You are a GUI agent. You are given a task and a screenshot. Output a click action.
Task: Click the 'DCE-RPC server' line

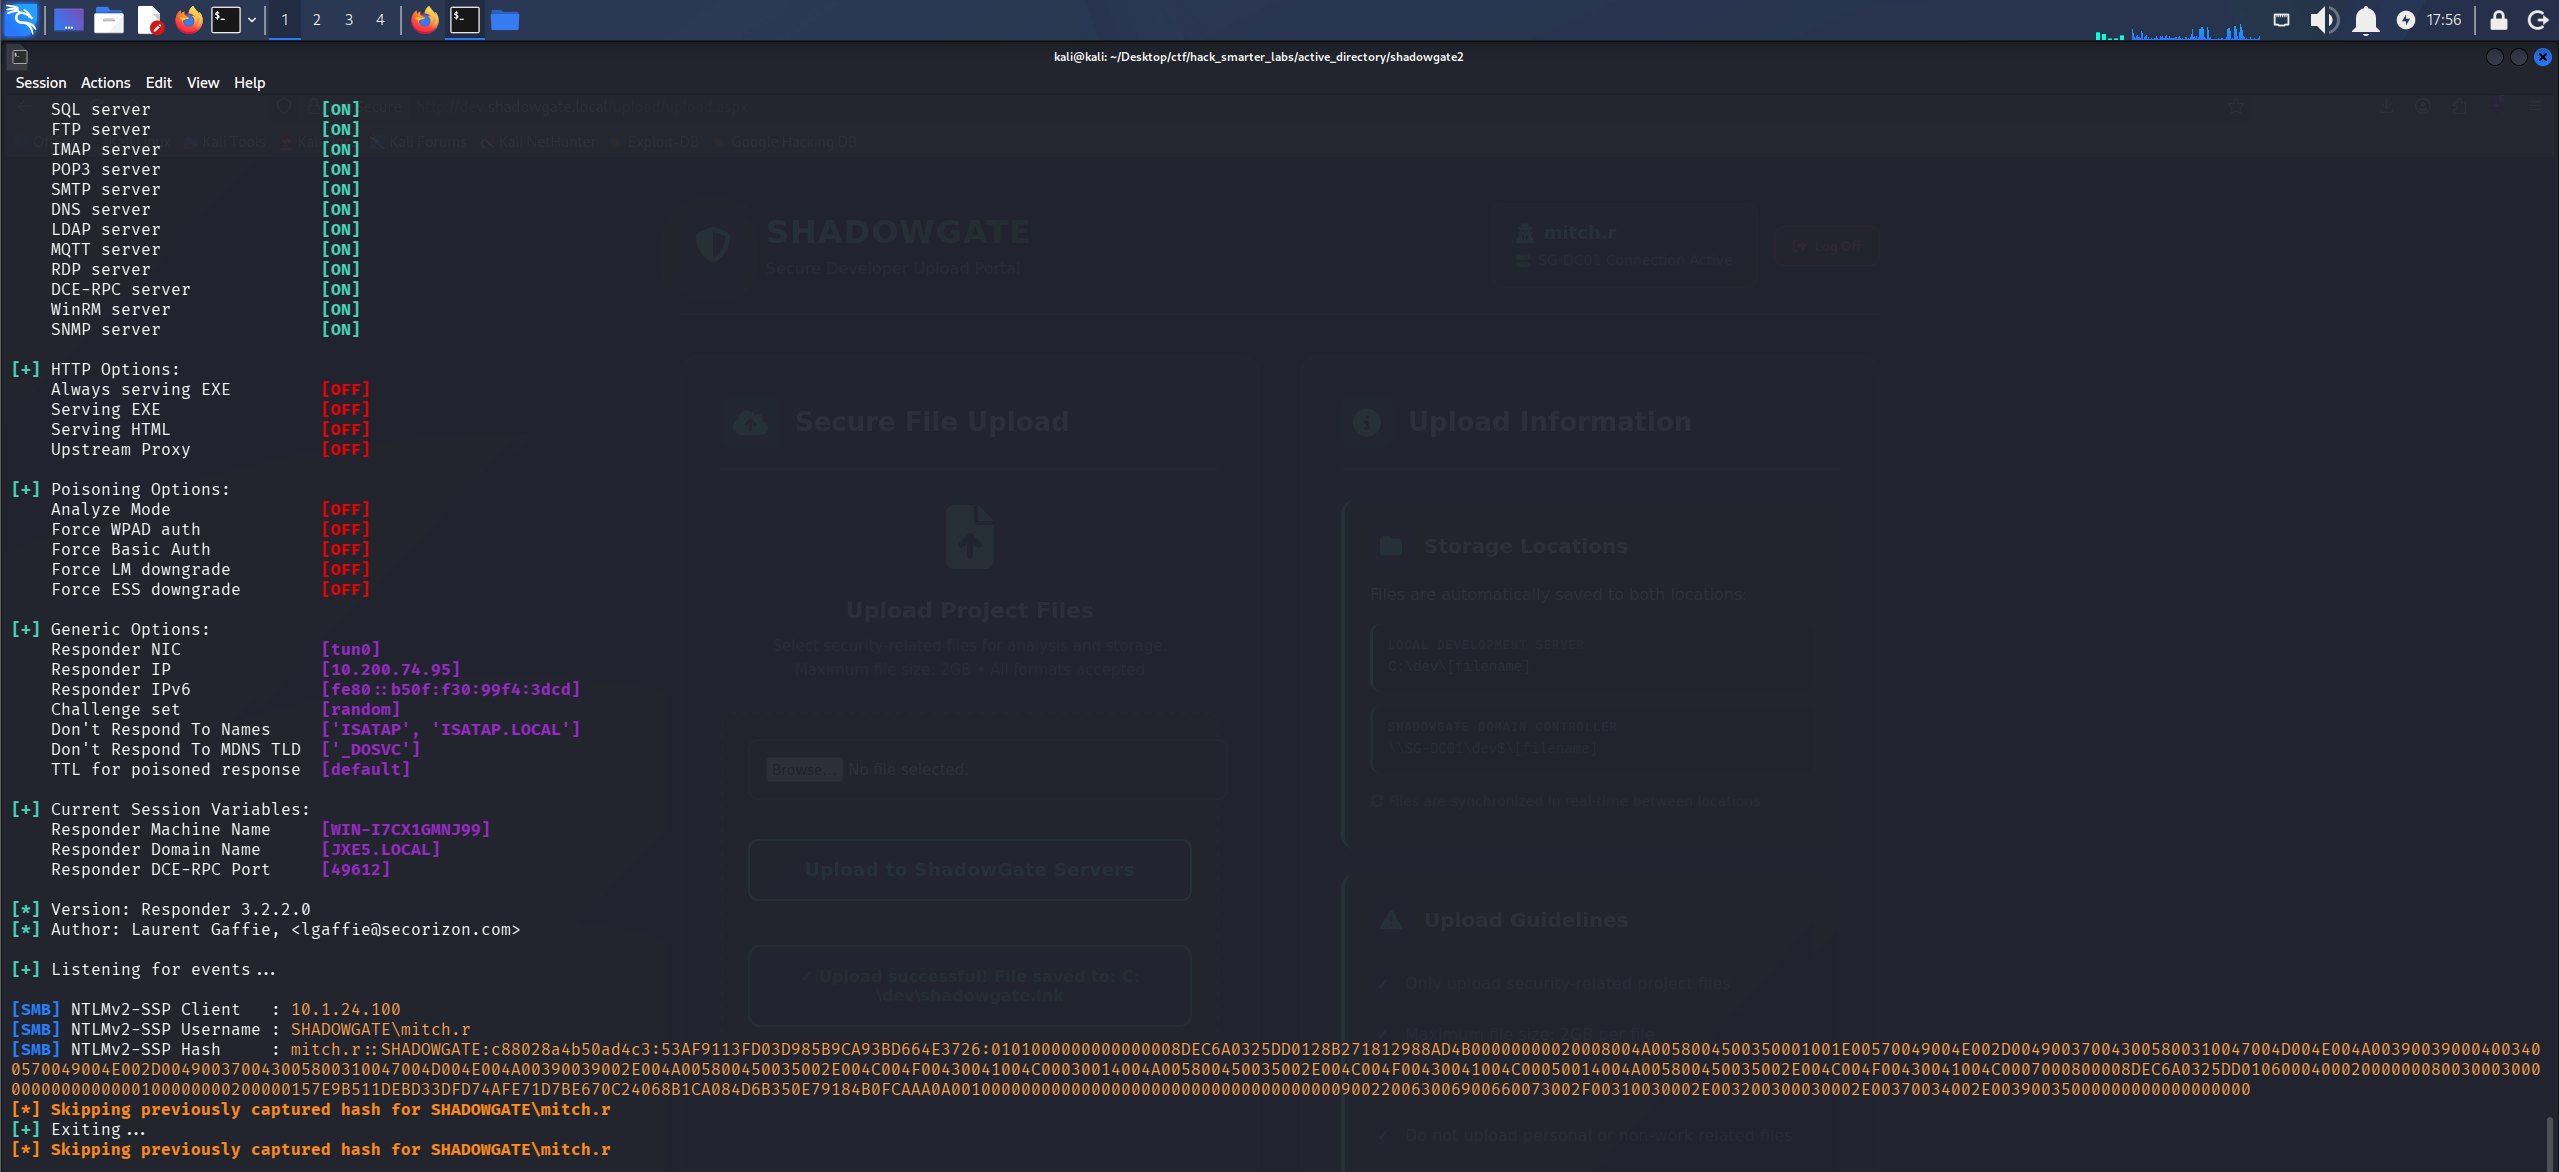coord(205,289)
